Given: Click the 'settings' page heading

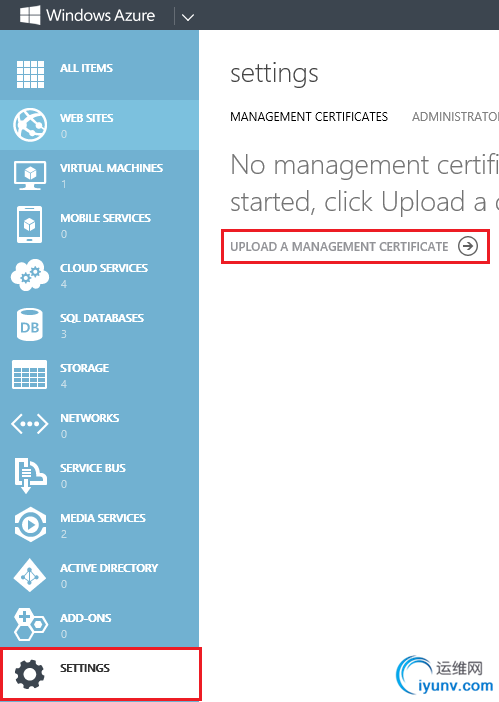Looking at the screenshot, I should [x=274, y=74].
